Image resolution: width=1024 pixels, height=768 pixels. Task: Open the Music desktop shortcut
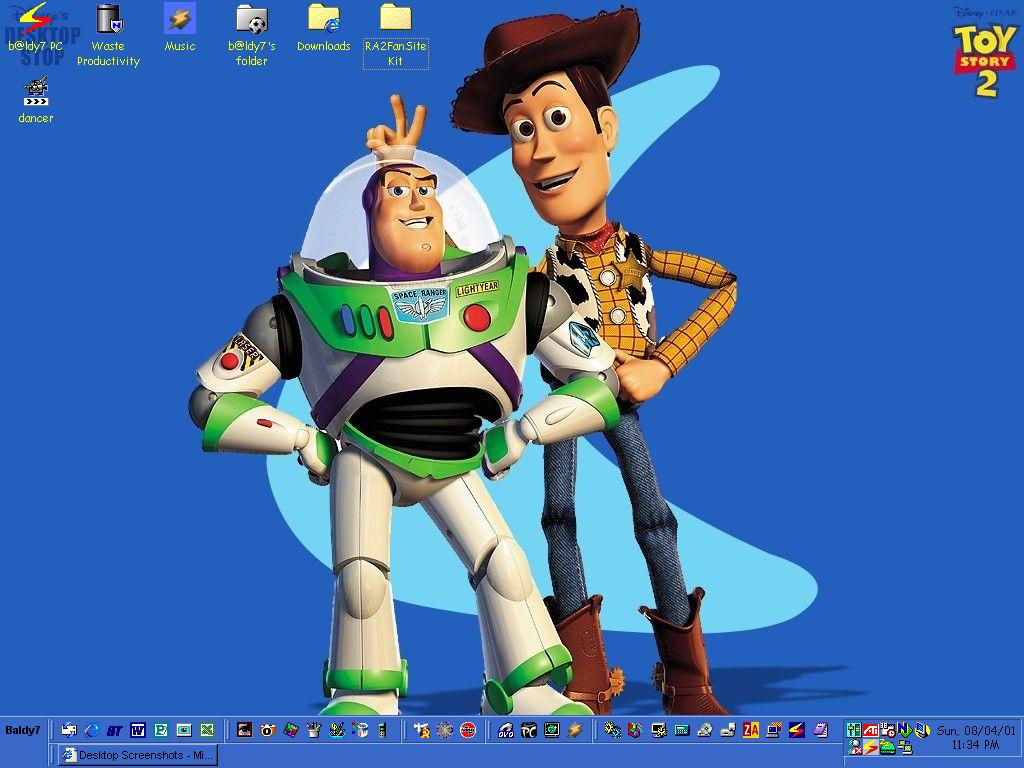180,19
